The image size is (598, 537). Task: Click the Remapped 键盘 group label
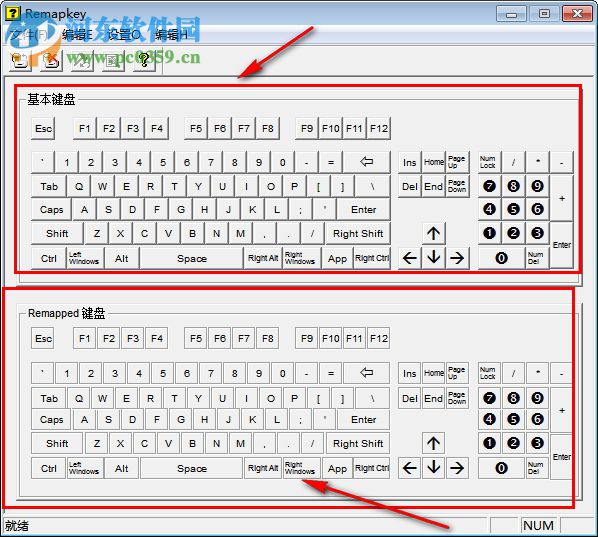pyautogui.click(x=66, y=313)
